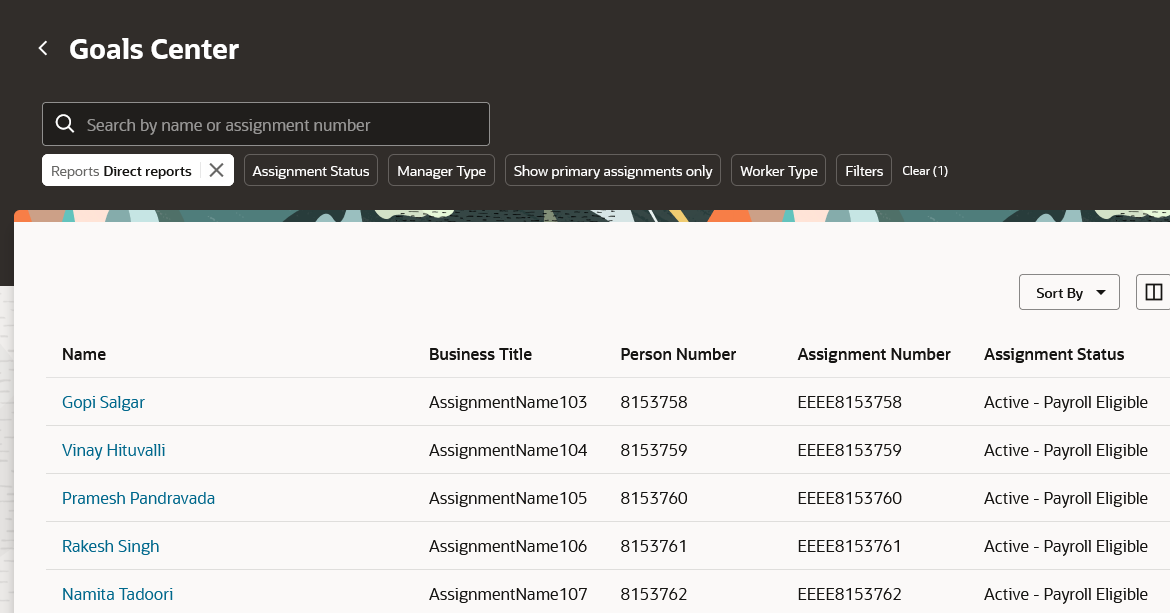
Task: Go back using the arrow beside Goals Center
Action: pos(43,48)
